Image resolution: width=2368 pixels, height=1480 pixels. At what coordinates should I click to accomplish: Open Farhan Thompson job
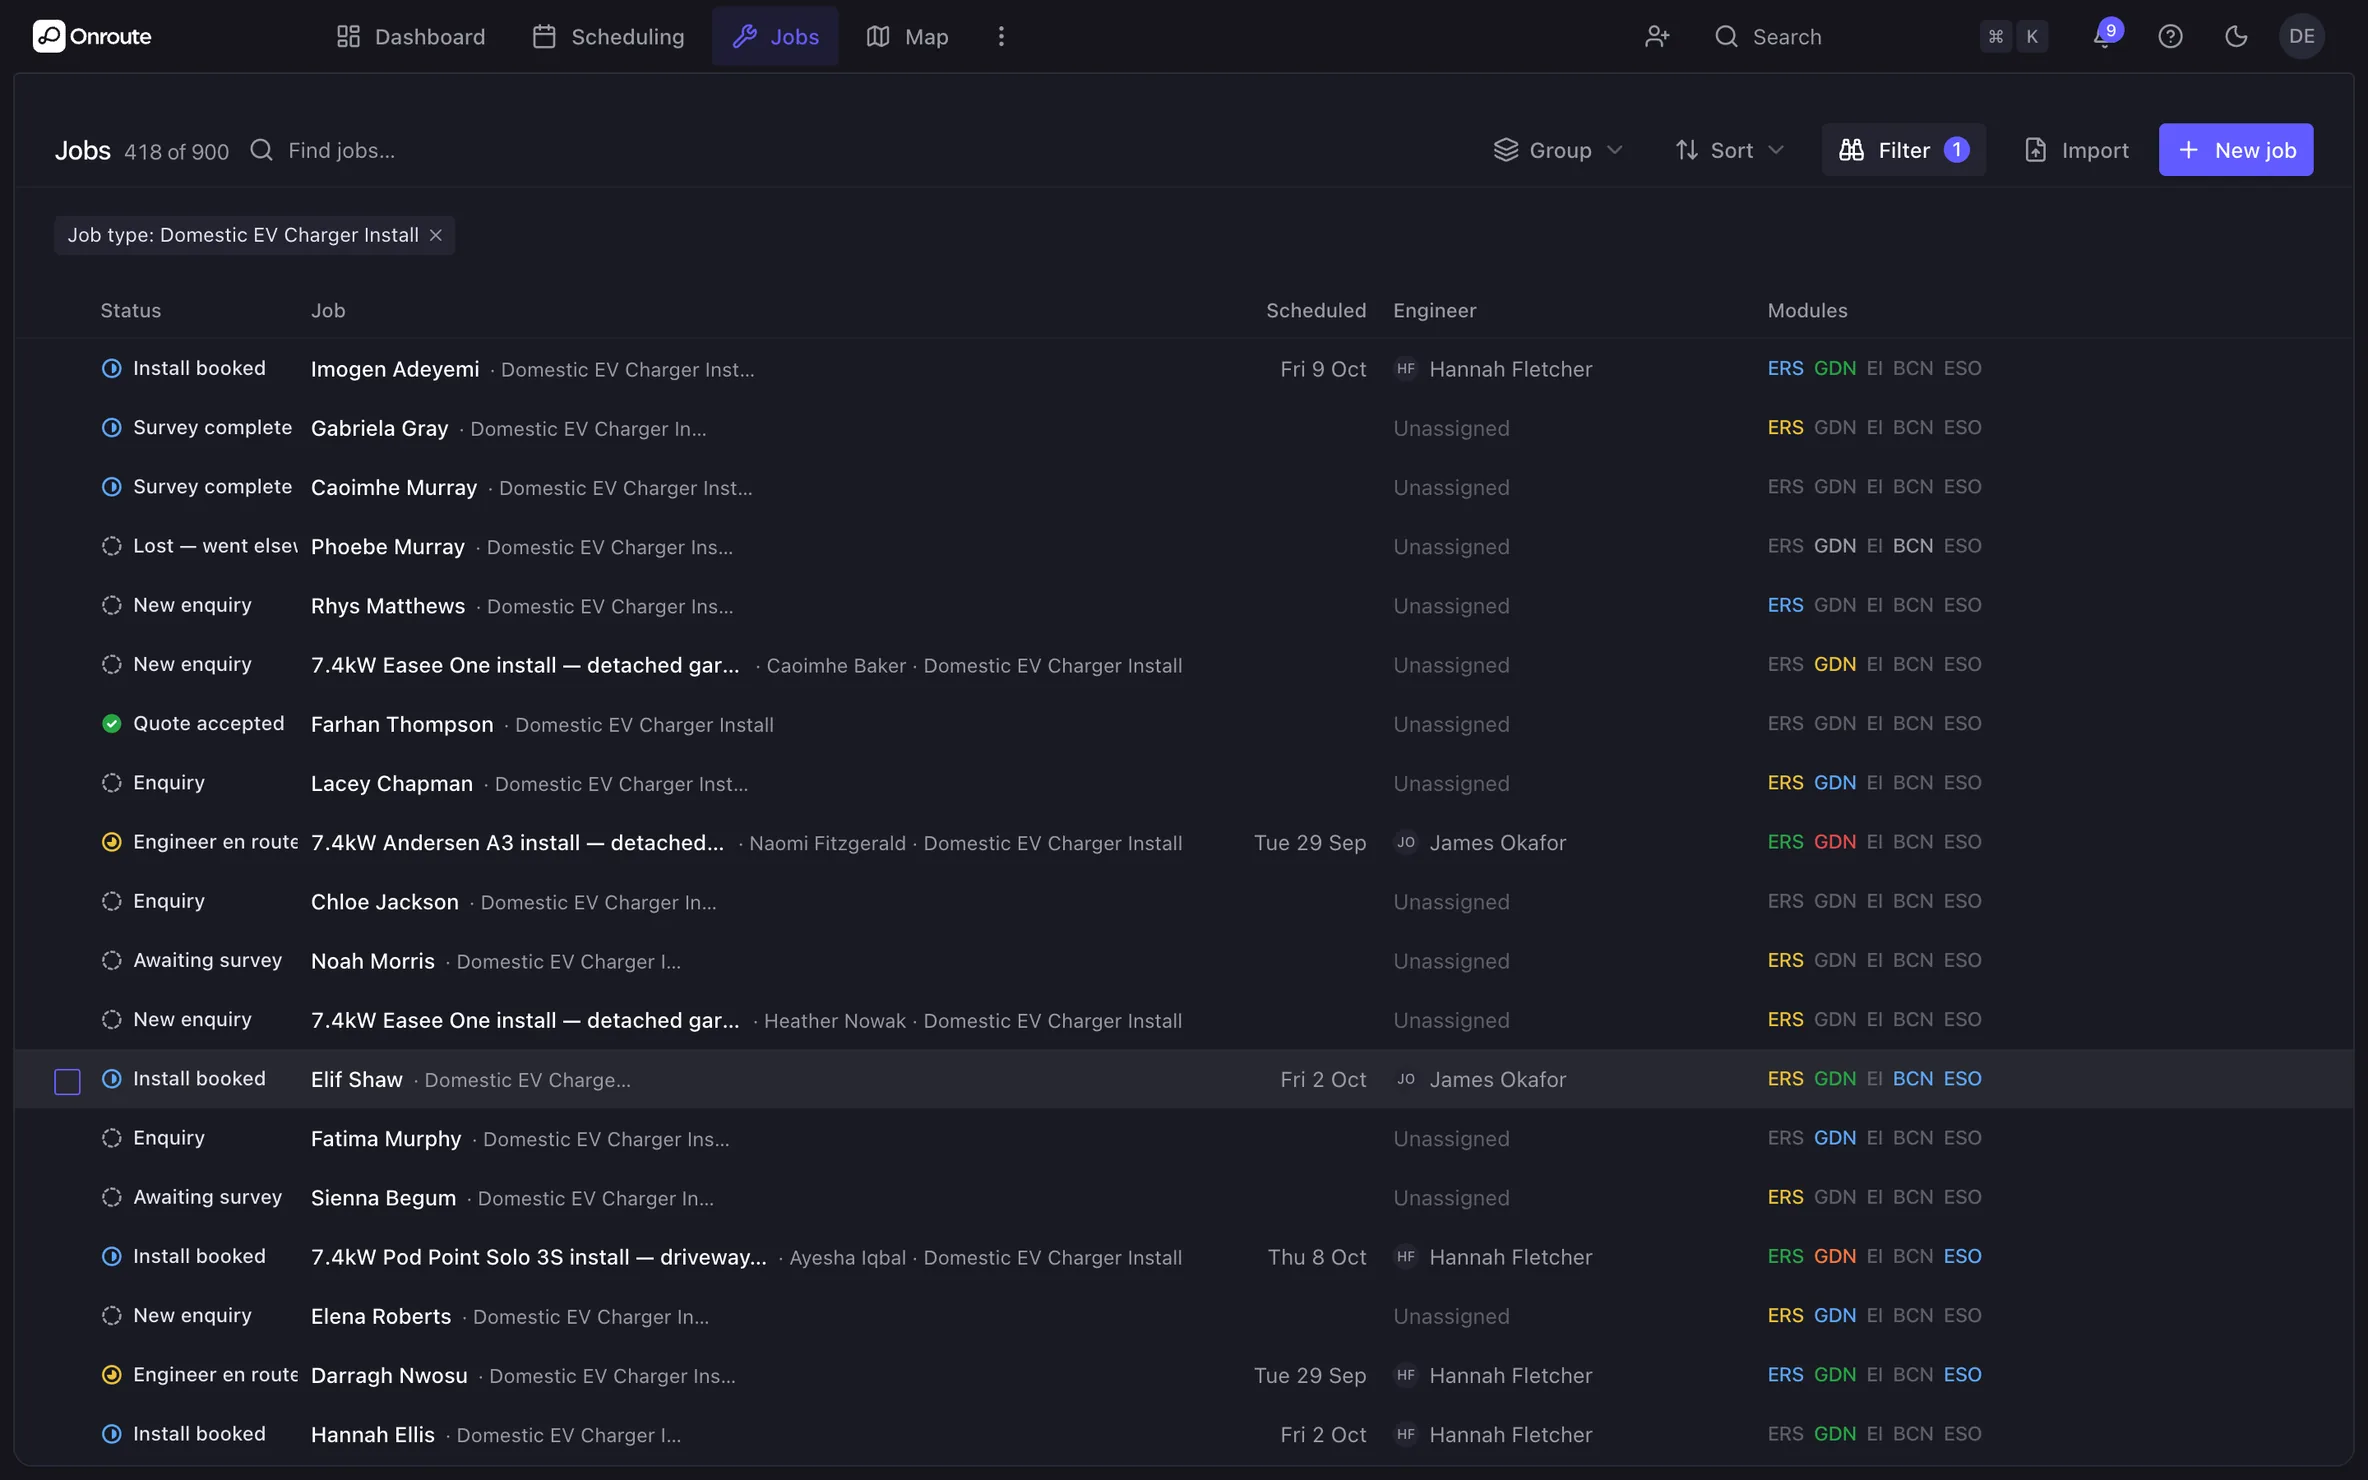pos(402,724)
